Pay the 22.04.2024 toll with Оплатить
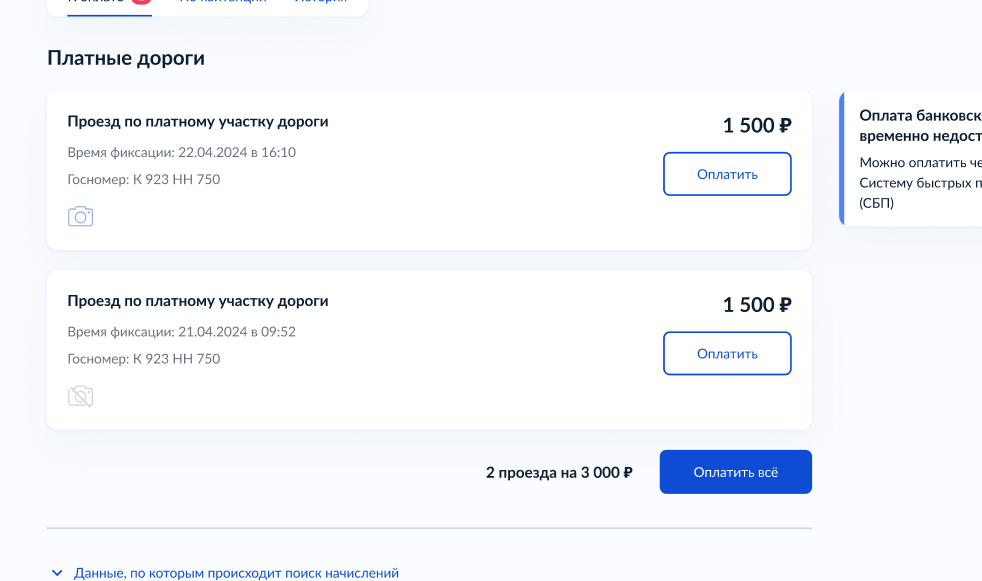The width and height of the screenshot is (982, 581). click(727, 174)
